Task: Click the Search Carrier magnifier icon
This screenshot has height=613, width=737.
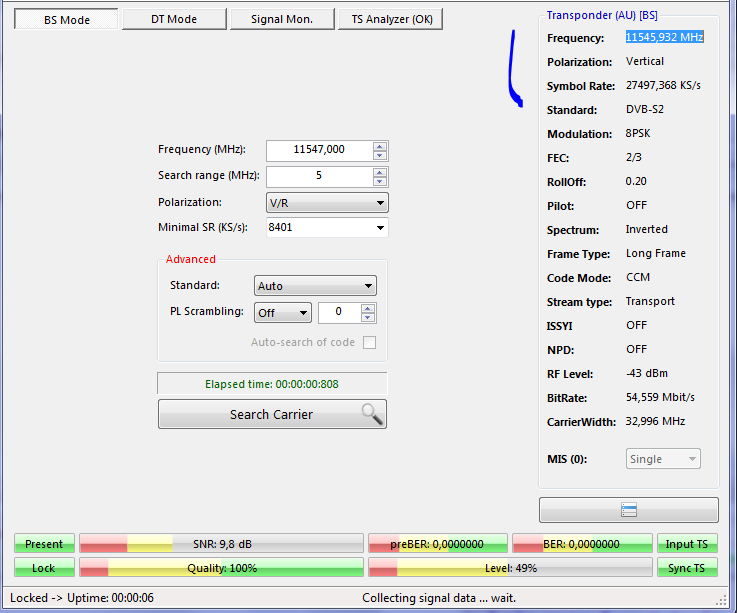Action: pos(371,414)
